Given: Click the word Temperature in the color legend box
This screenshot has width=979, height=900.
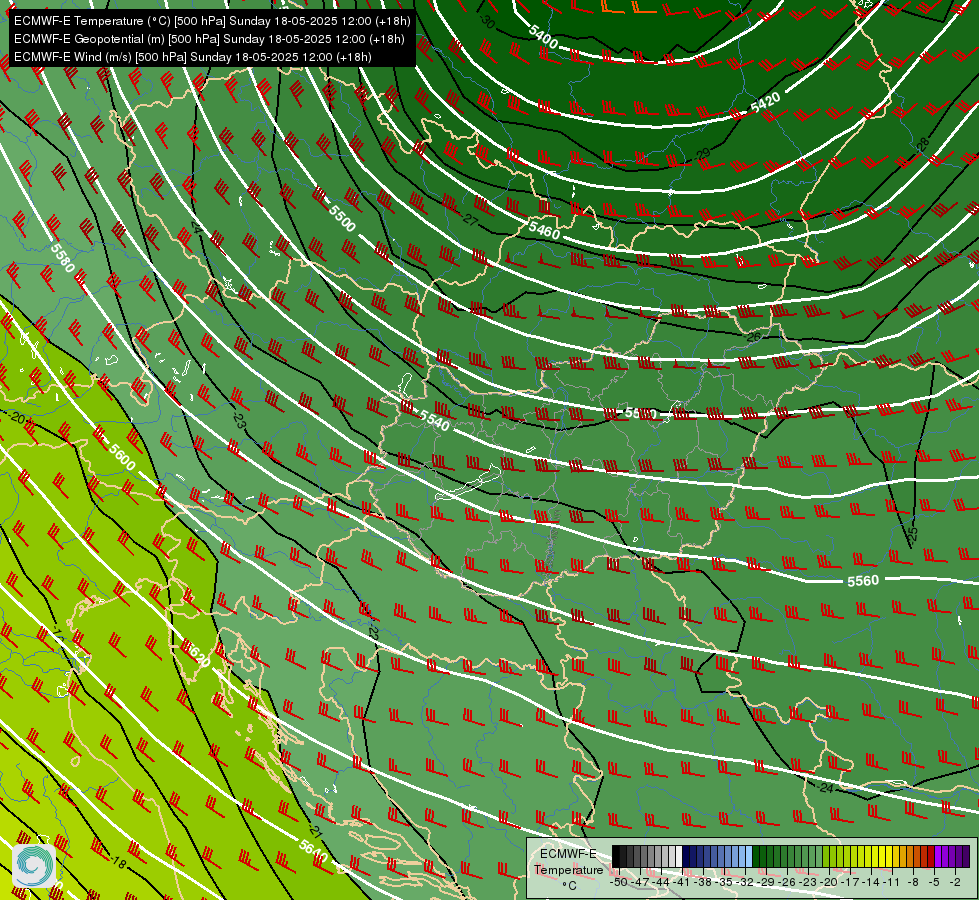Looking at the screenshot, I should pyautogui.click(x=569, y=870).
